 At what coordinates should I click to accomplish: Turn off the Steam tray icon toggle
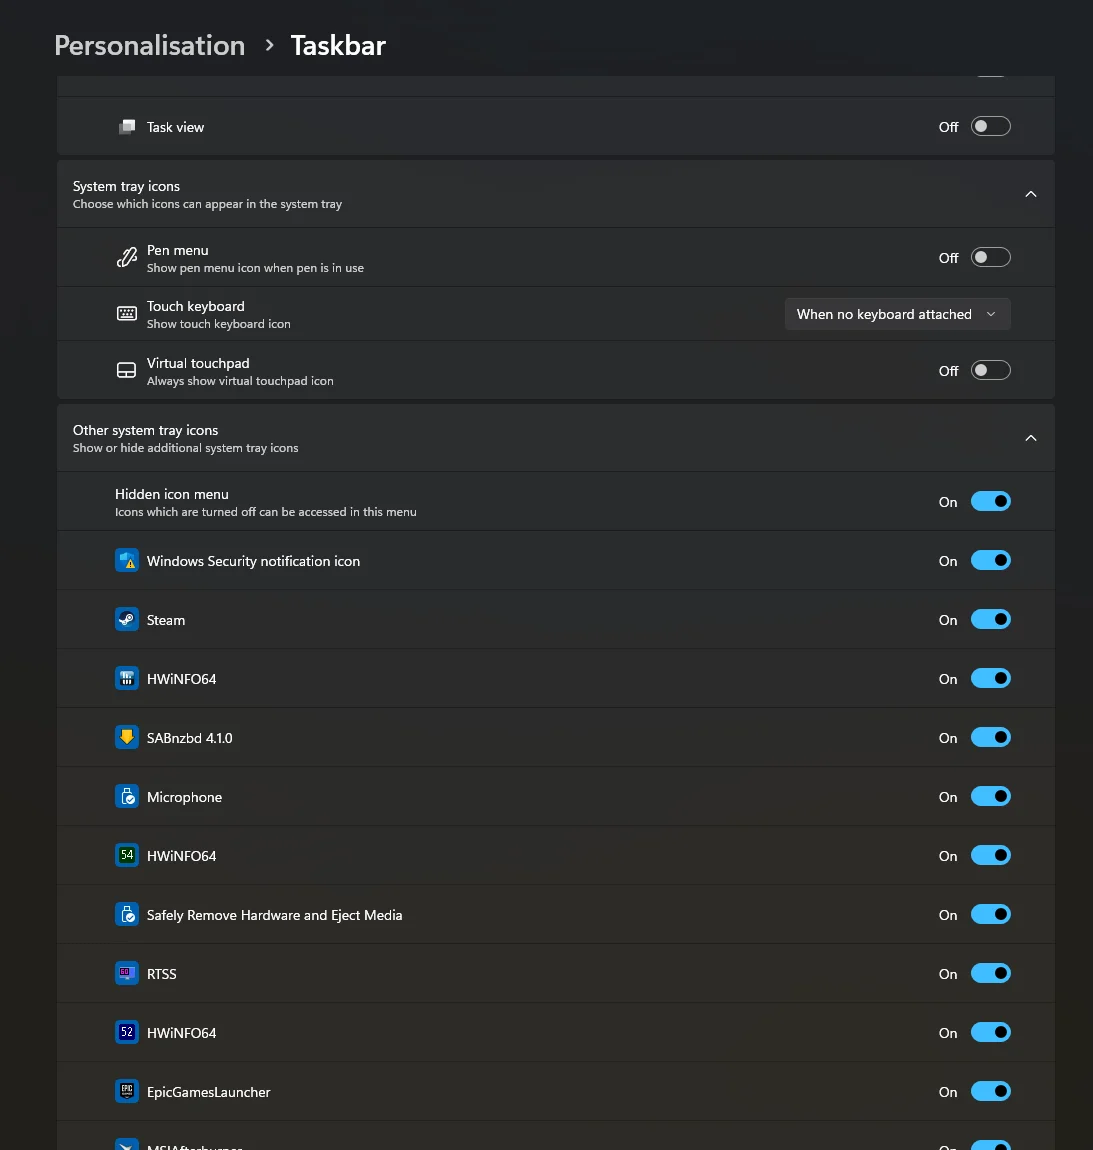(x=990, y=620)
